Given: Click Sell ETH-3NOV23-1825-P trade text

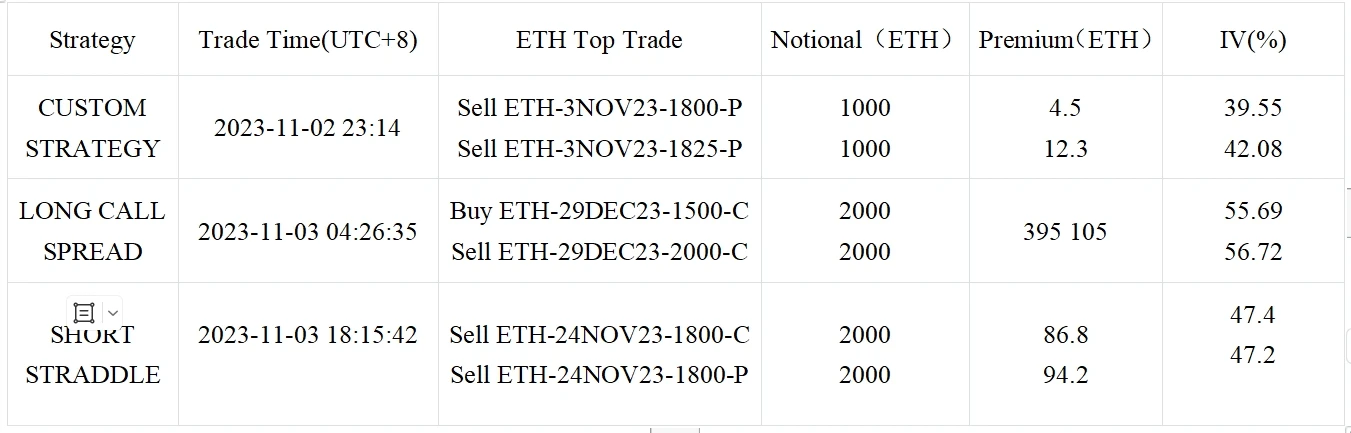Looking at the screenshot, I should (600, 149).
